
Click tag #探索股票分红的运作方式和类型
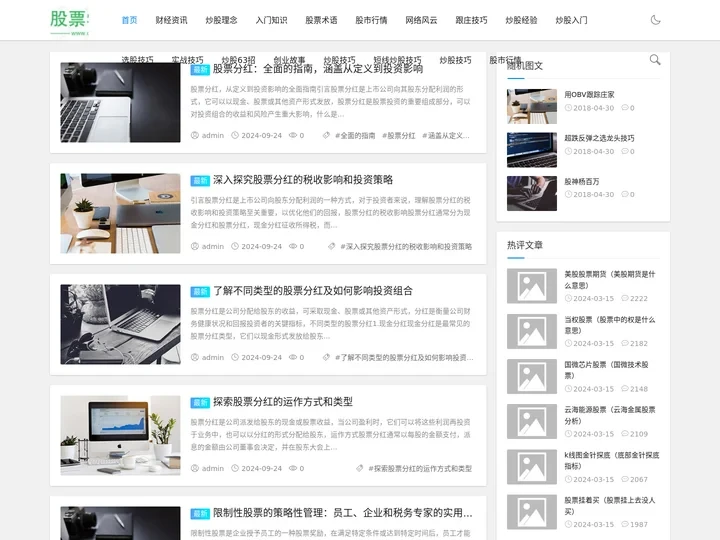coord(420,469)
